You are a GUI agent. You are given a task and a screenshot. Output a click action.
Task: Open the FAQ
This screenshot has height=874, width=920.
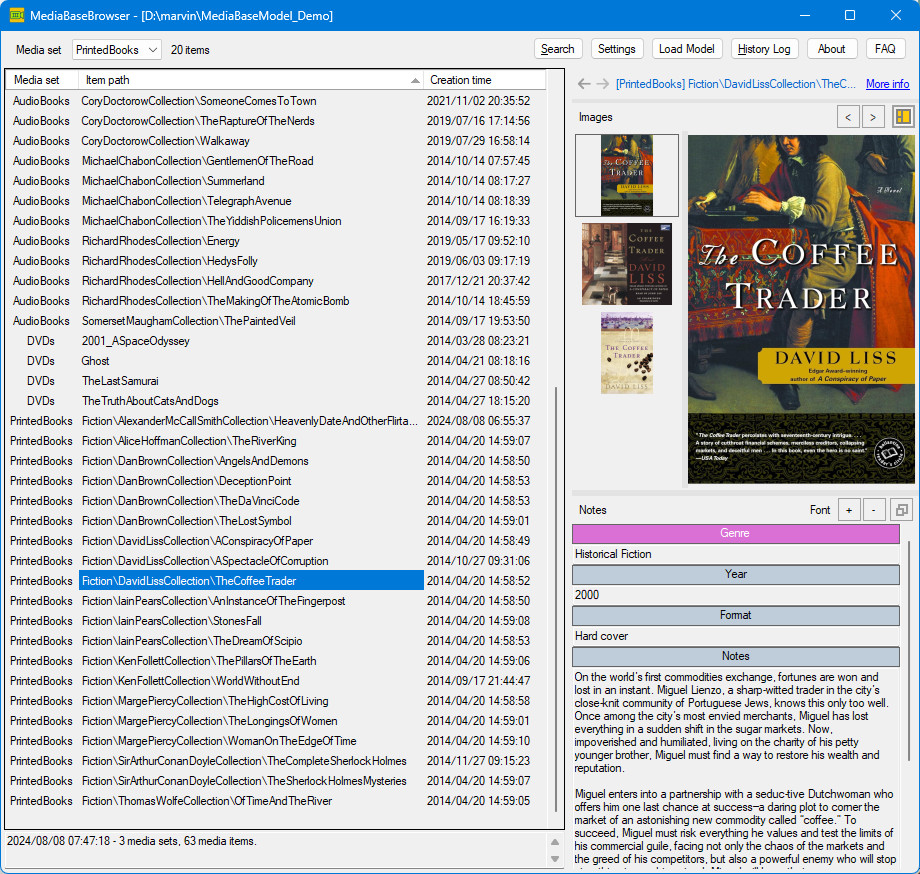tap(885, 49)
